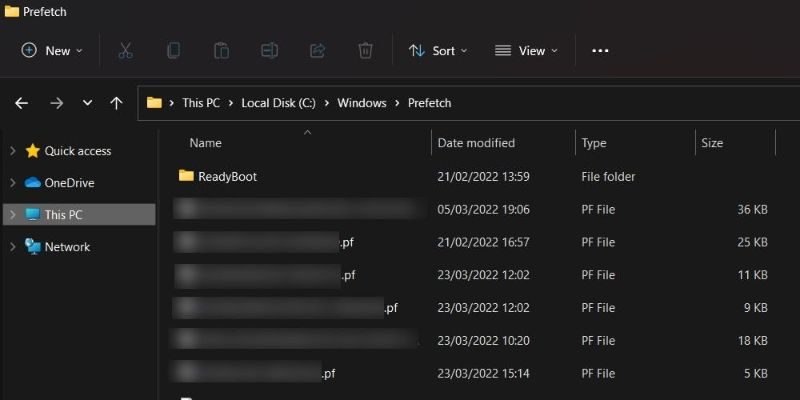Click the 9 KB size cell
800x400 pixels.
click(756, 308)
